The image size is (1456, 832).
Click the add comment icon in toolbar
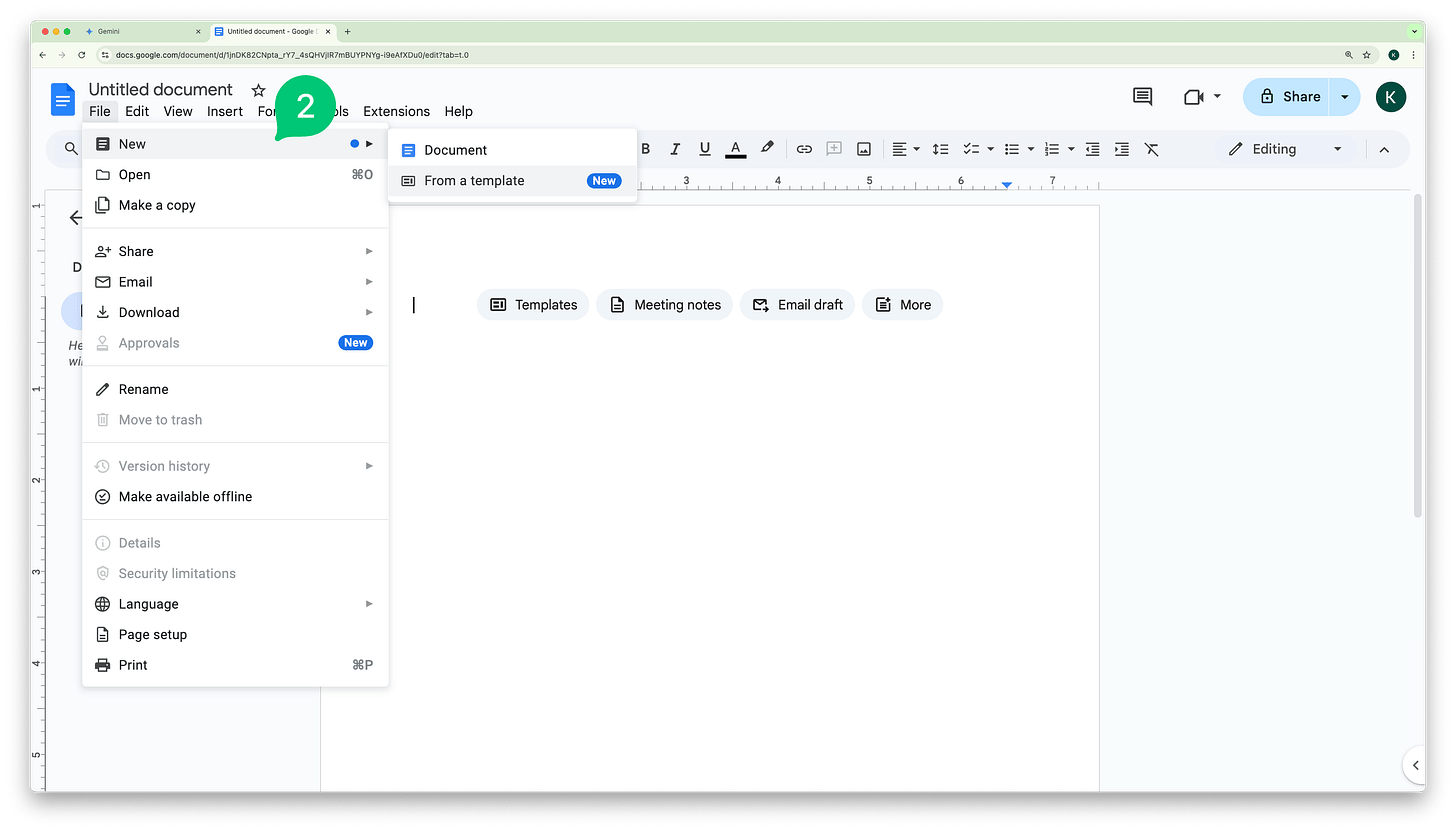point(834,149)
